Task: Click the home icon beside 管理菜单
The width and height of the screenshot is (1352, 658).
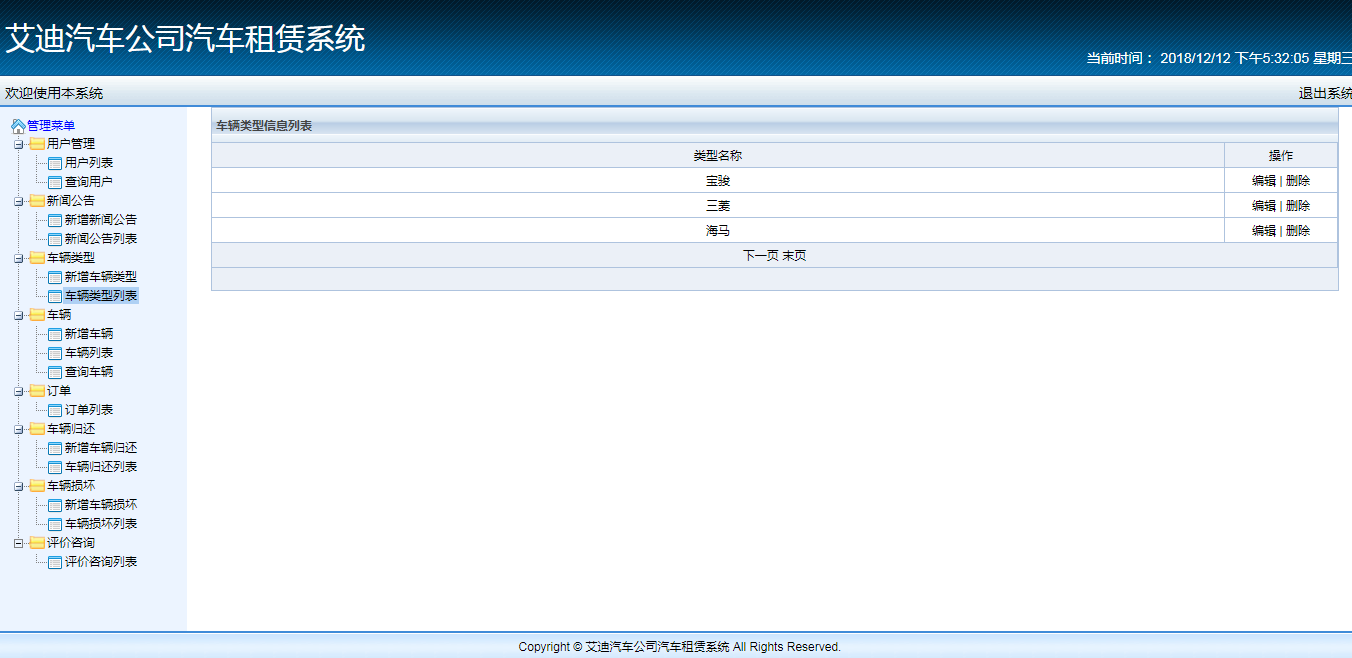Action: (18, 126)
